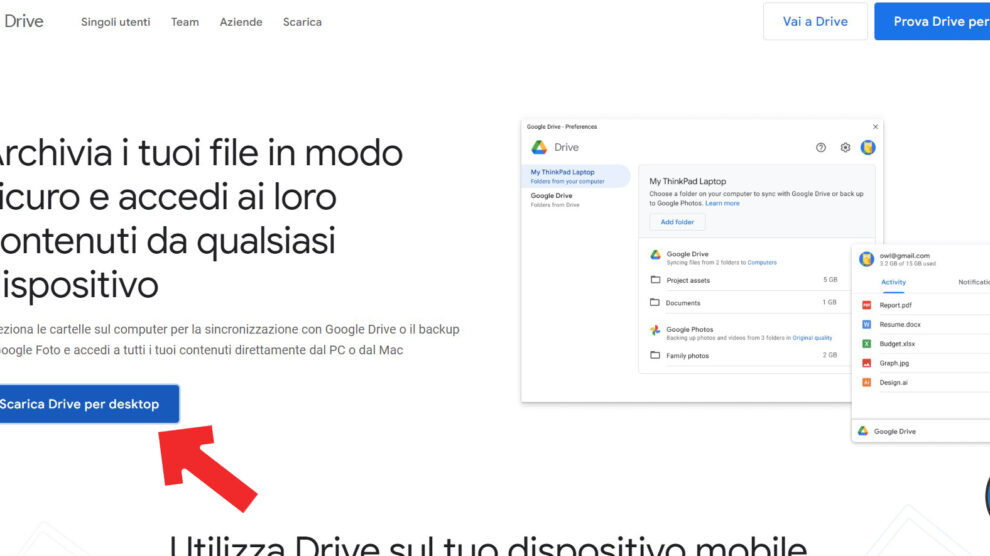Click the folder icon for Project assets
The image size is (990, 556).
(655, 280)
